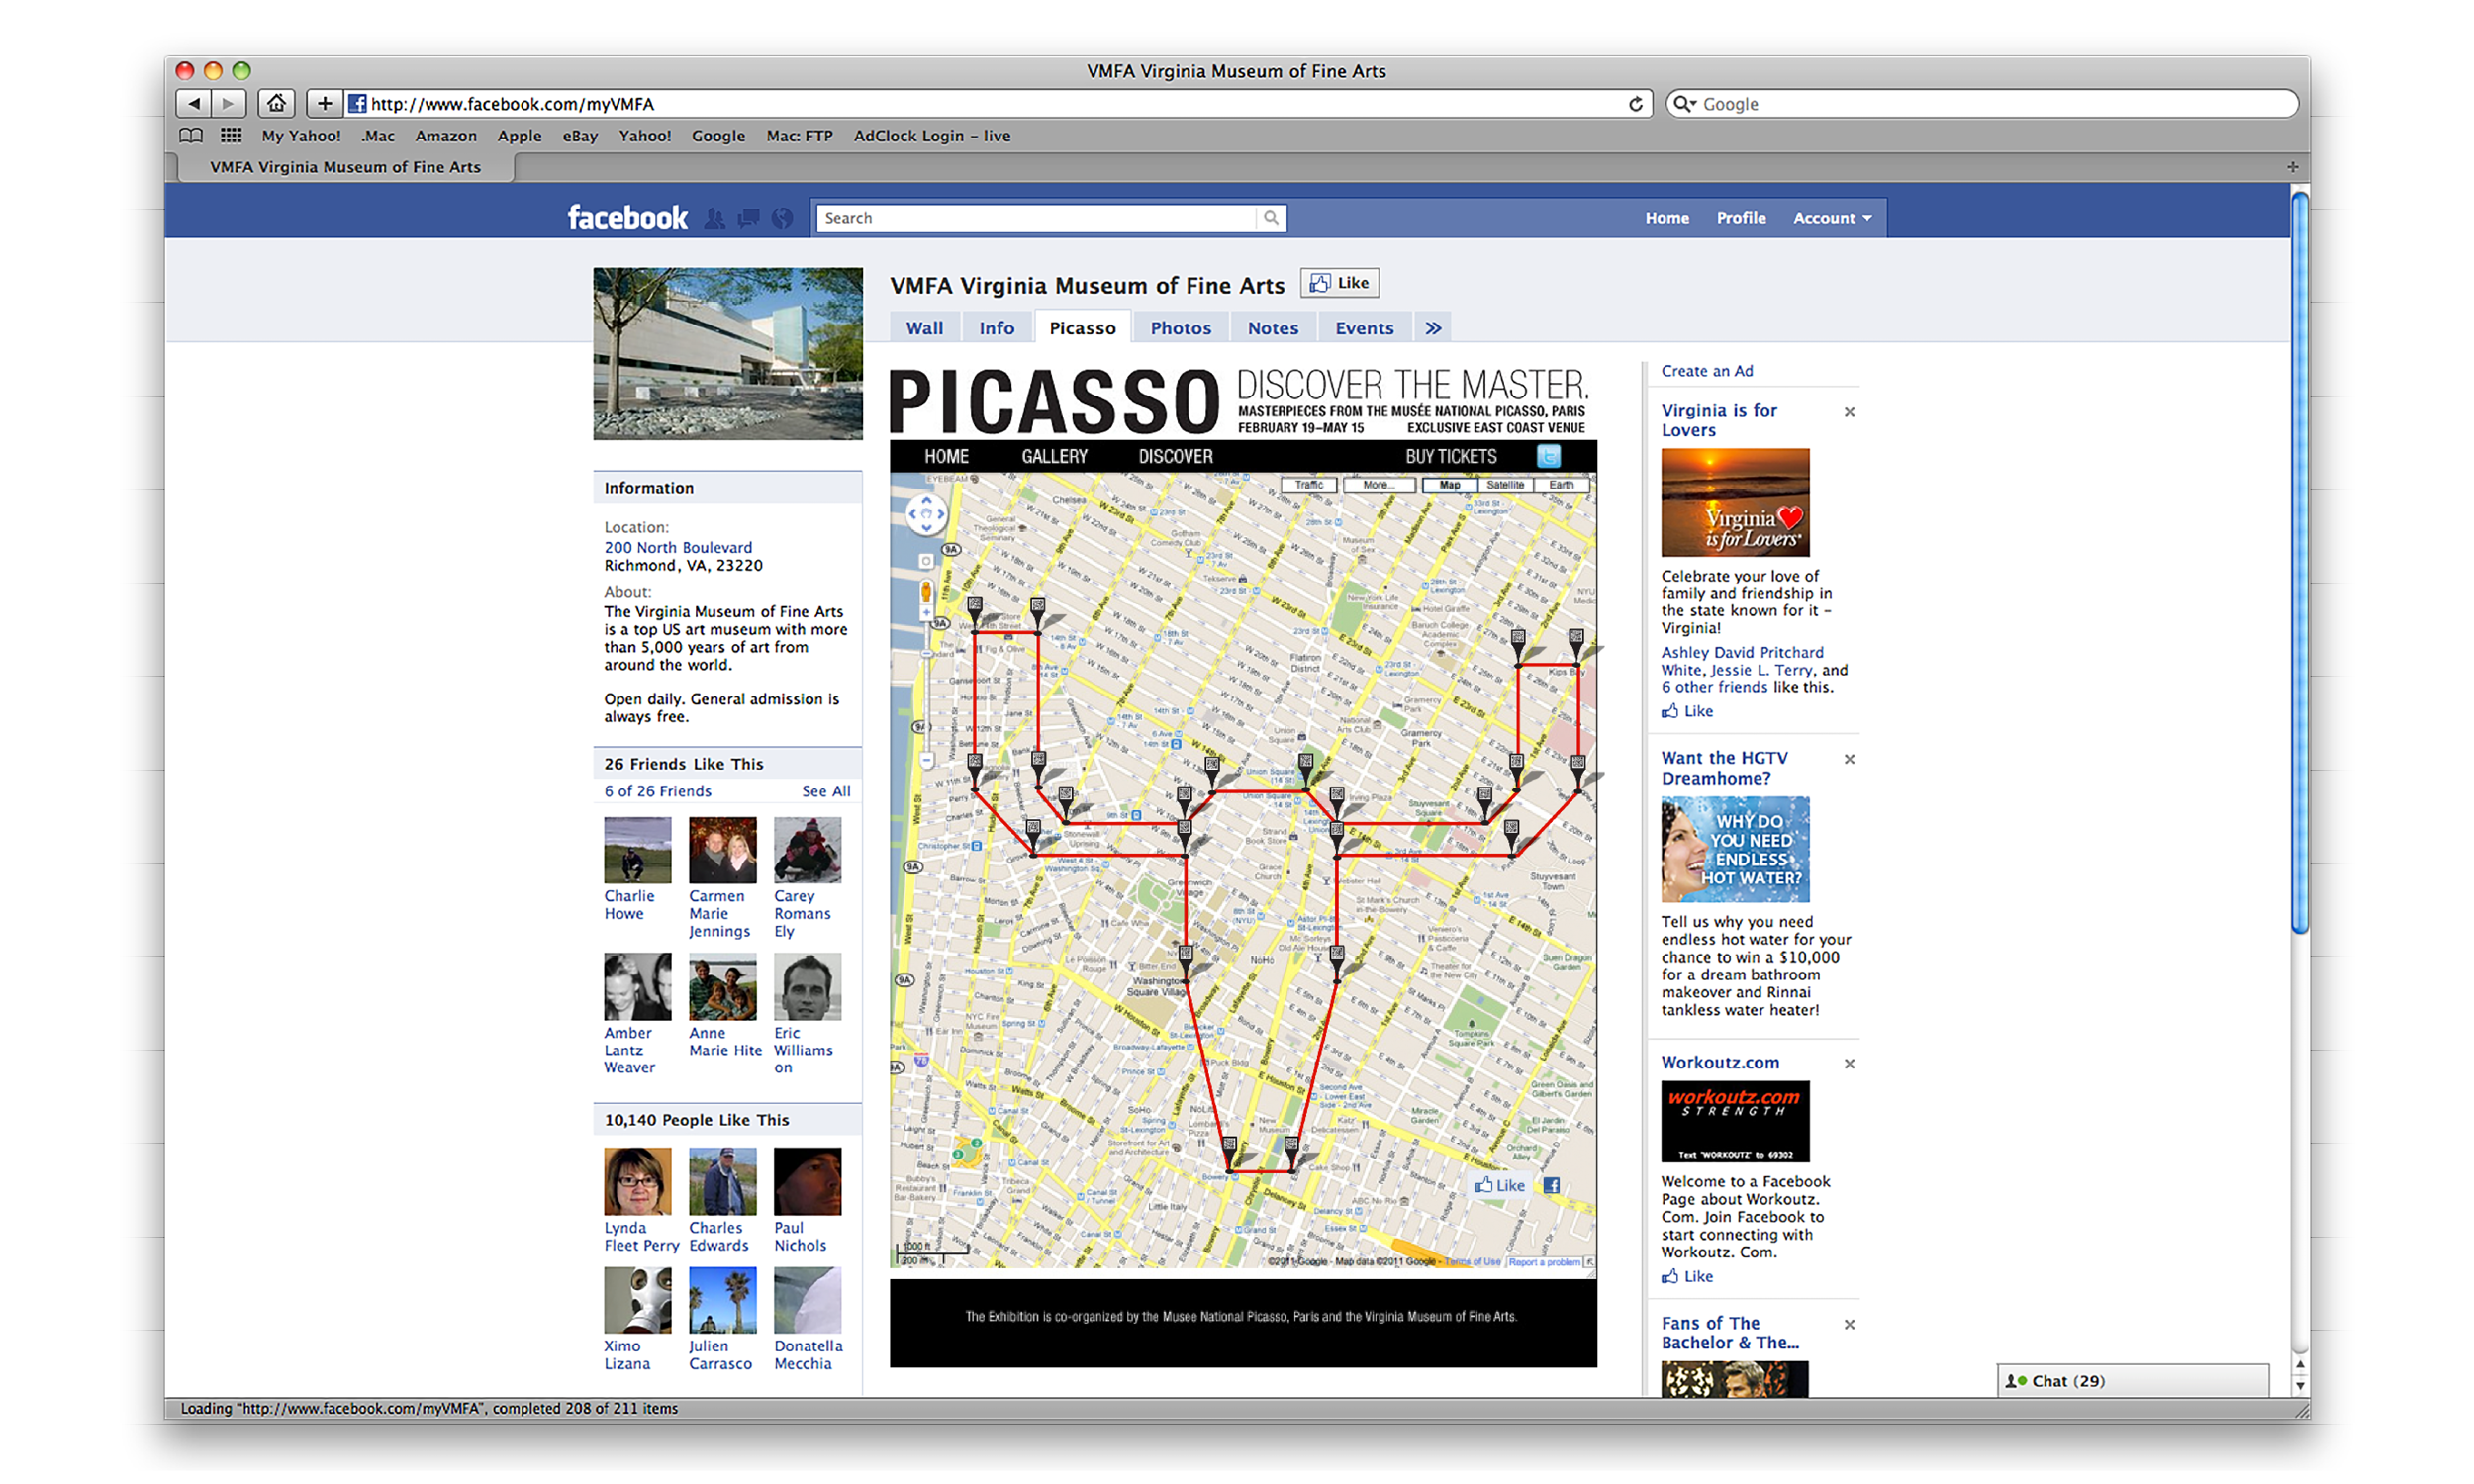The height and width of the screenshot is (1484, 2474).
Task: Click the Google search dropdown magnifier
Action: (1685, 104)
